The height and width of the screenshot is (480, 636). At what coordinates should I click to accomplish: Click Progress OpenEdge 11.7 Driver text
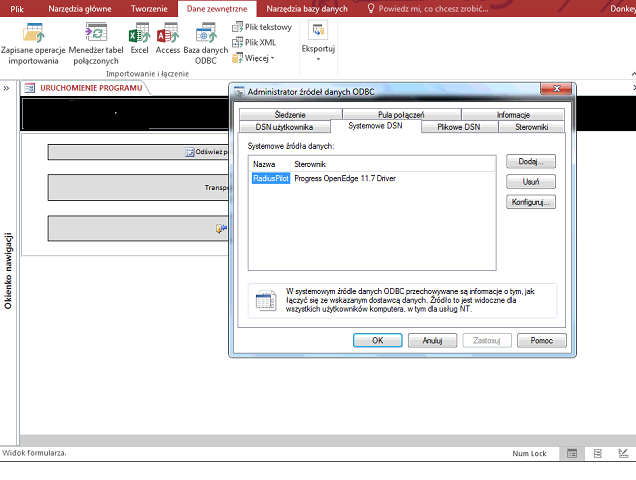coord(345,178)
